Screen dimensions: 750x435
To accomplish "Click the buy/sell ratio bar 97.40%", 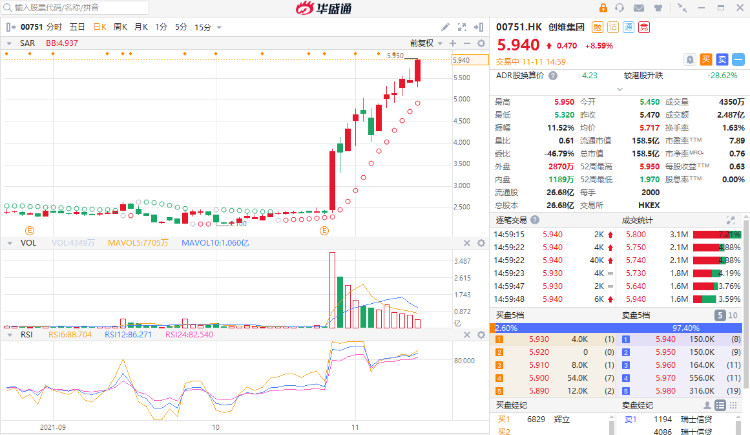I will [616, 328].
